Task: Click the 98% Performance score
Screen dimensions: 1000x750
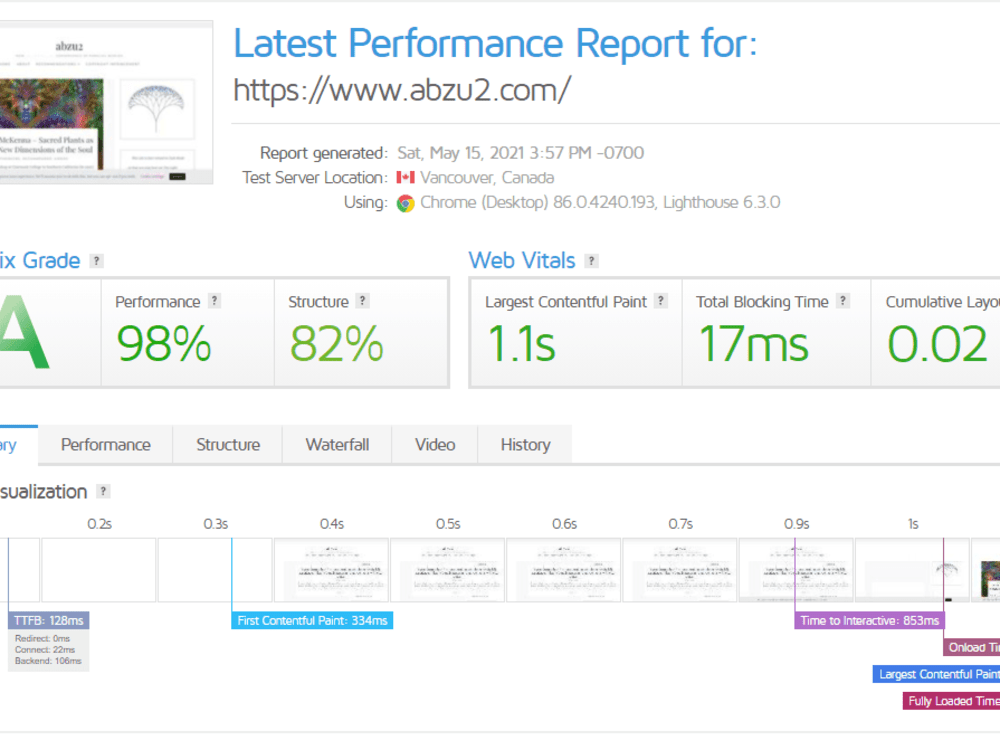Action: [164, 344]
